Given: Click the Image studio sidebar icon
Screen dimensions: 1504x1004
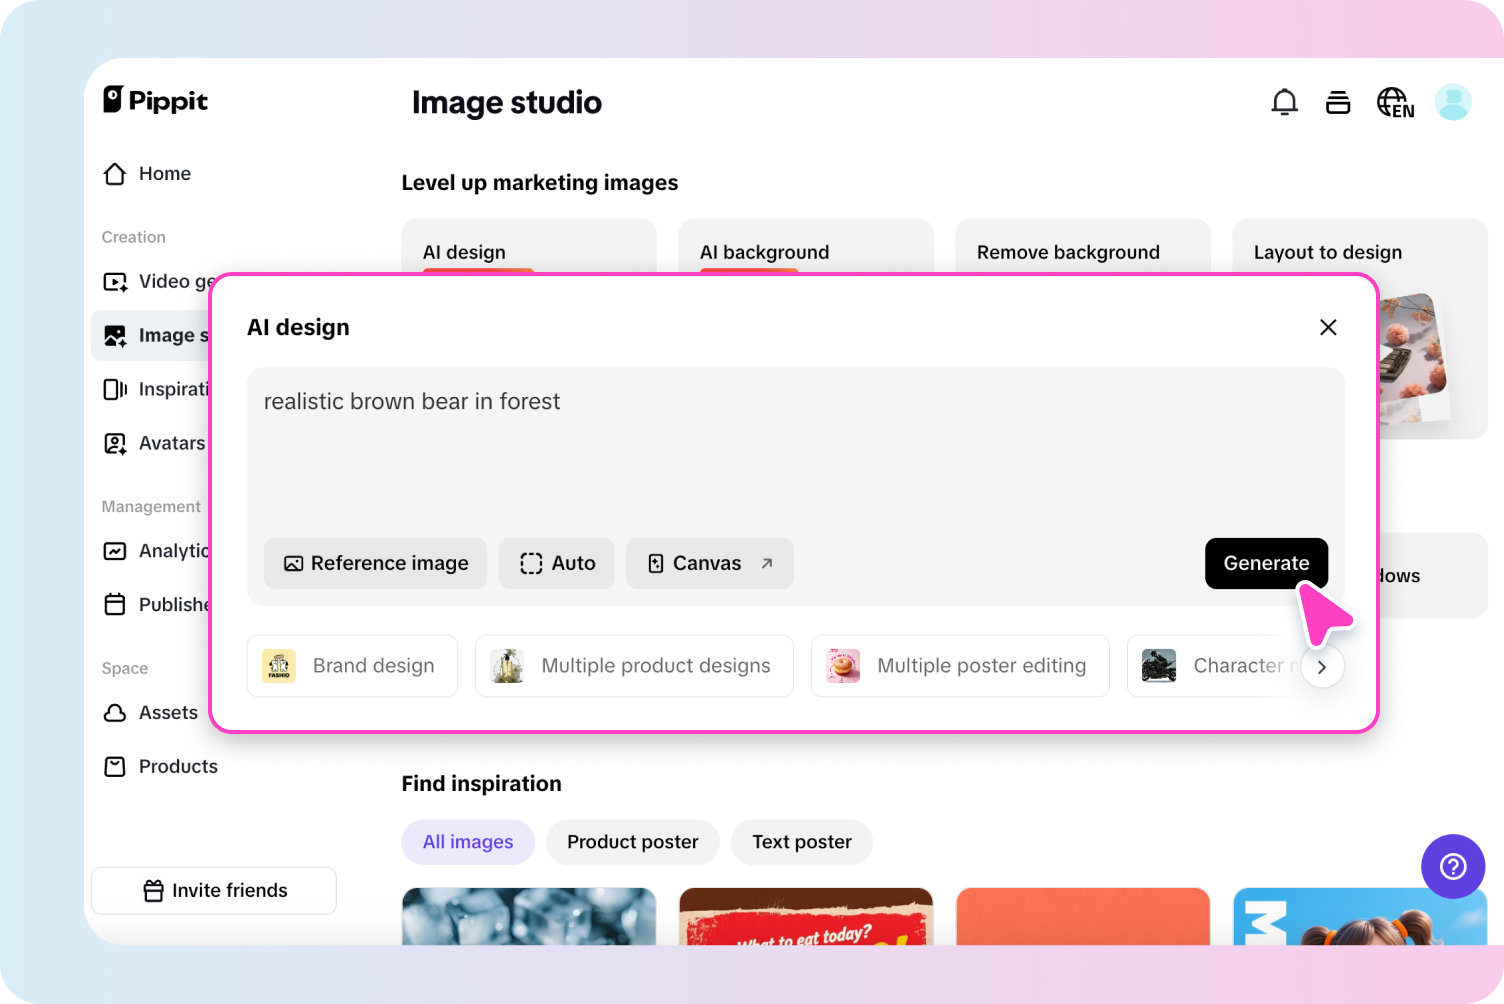Looking at the screenshot, I should point(115,336).
